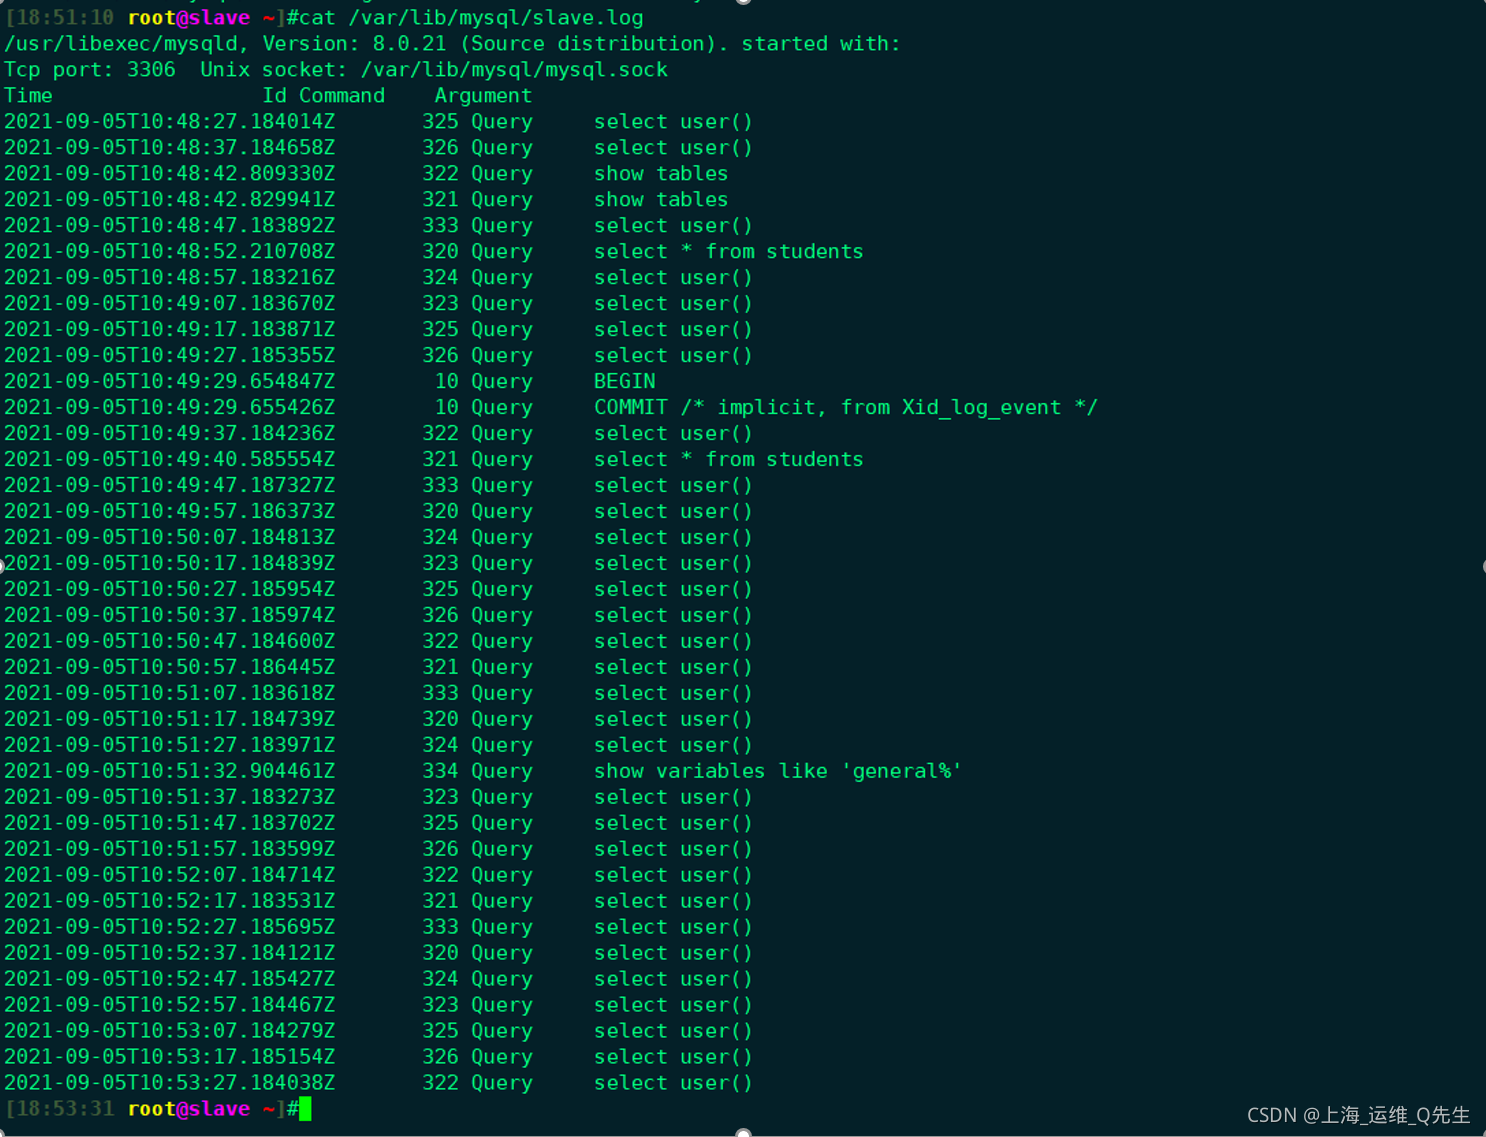1486x1137 pixels.
Task: Click the text 'Version: 8.0.21'
Action: point(354,44)
